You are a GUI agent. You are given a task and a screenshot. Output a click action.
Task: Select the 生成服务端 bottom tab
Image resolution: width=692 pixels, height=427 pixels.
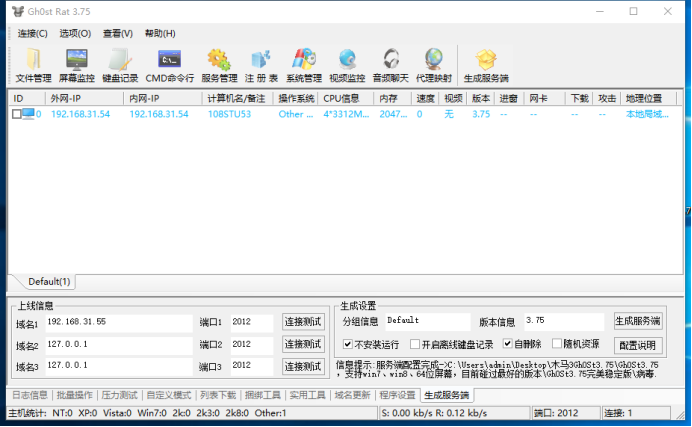click(447, 395)
